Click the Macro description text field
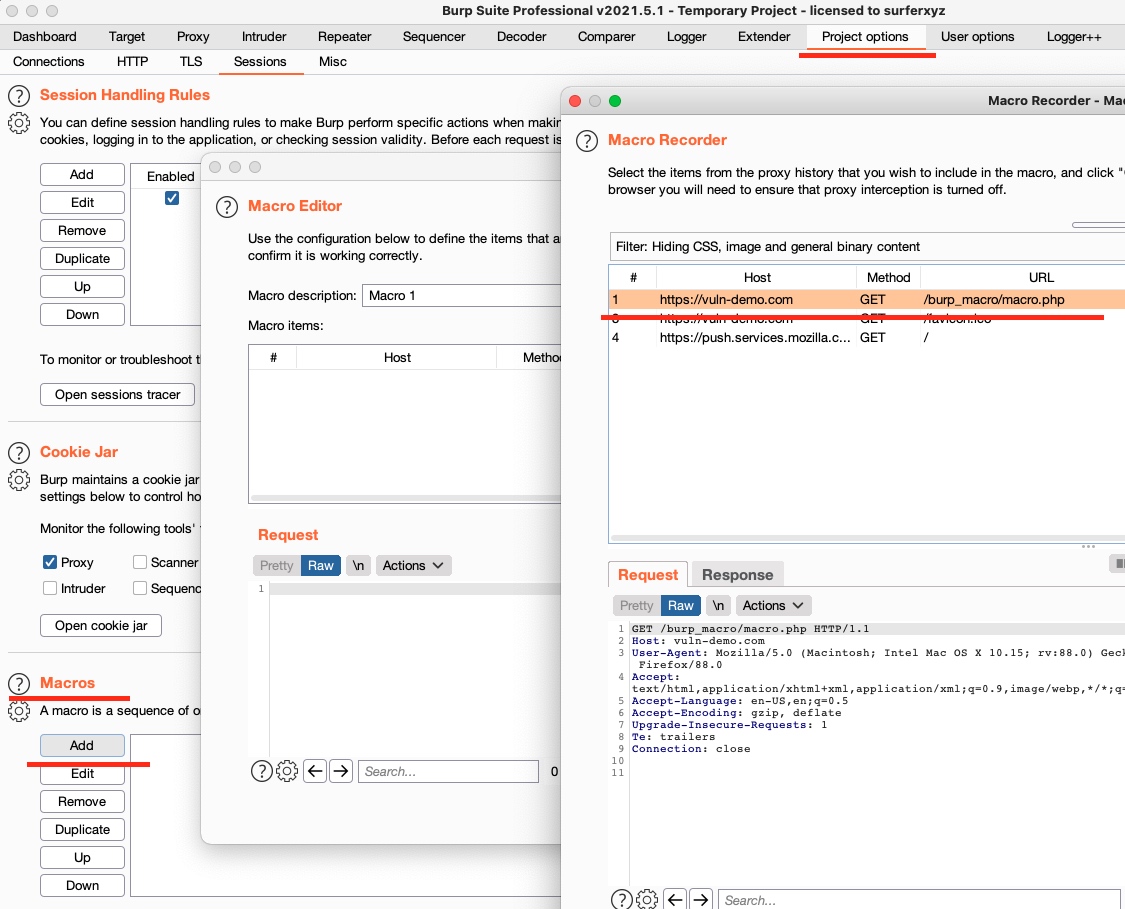 (x=461, y=296)
